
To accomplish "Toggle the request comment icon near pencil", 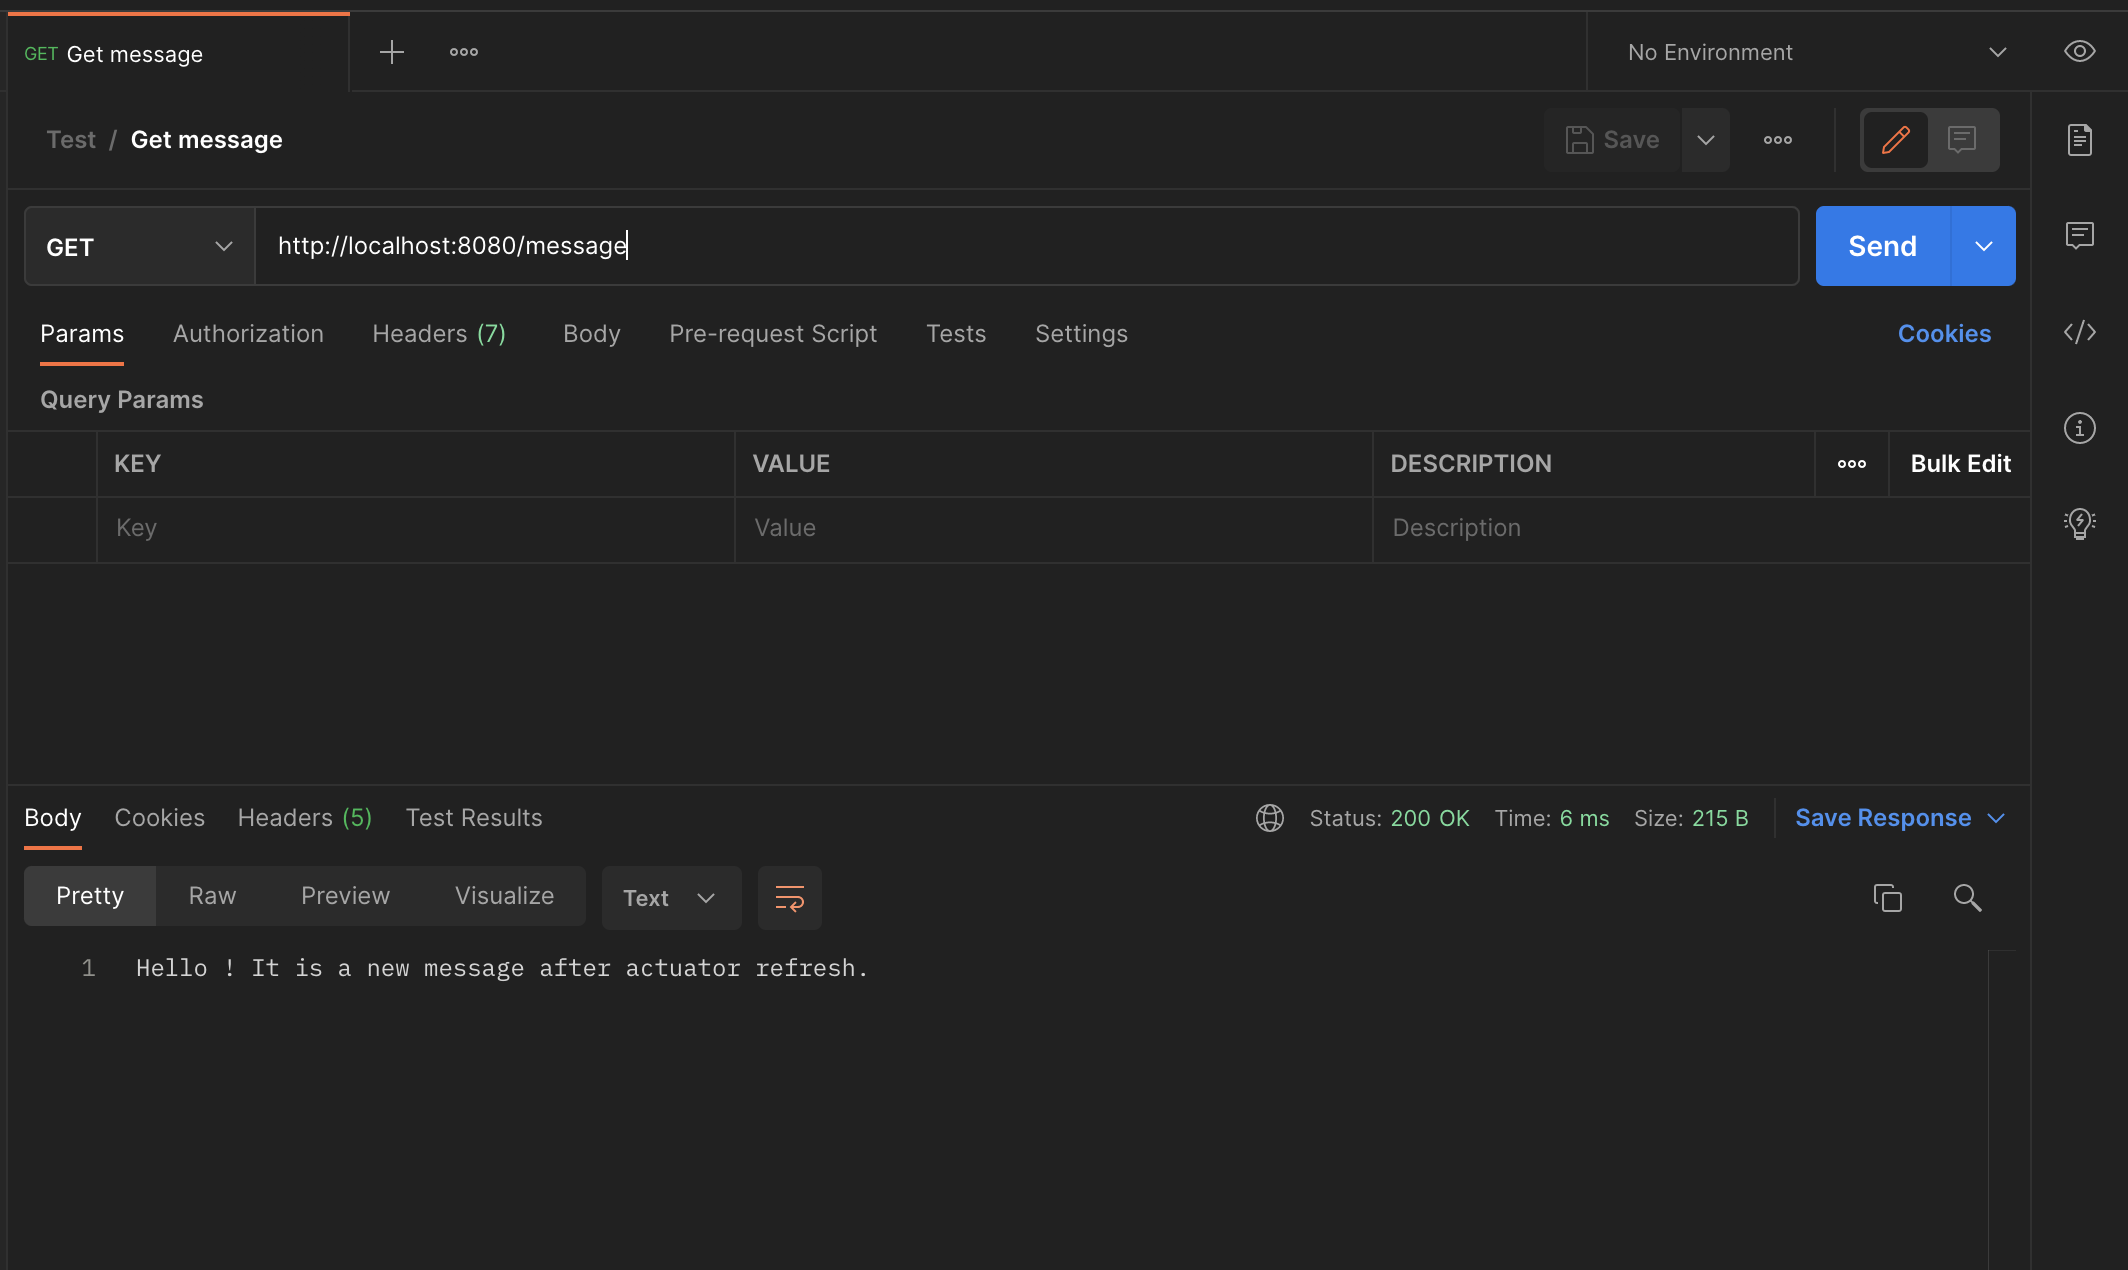I will (1962, 140).
